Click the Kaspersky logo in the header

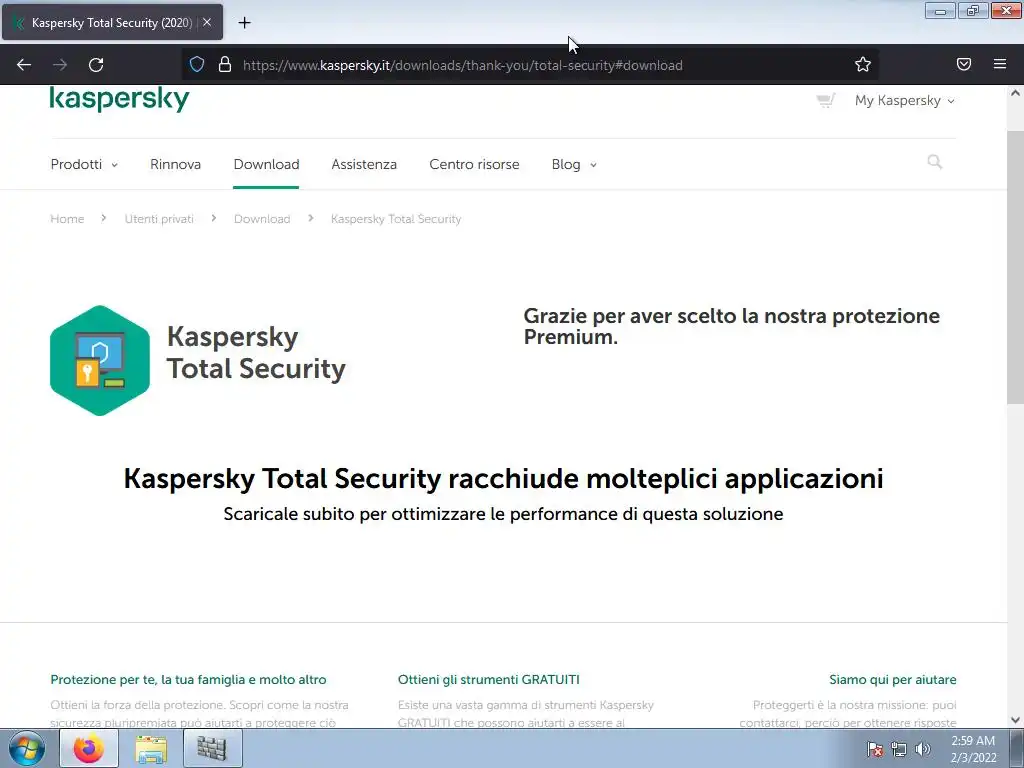[x=120, y=99]
